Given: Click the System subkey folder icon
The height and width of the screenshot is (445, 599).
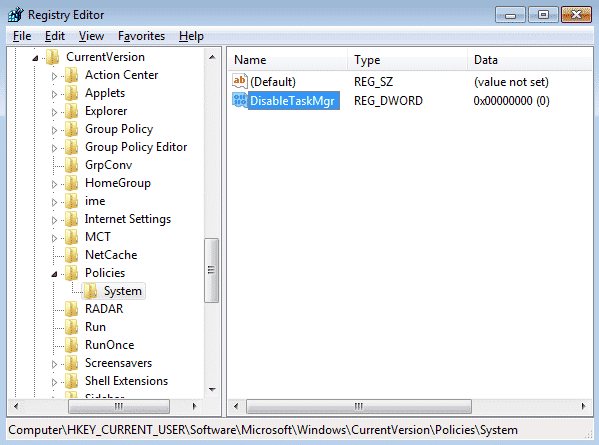Looking at the screenshot, I should coord(91,291).
